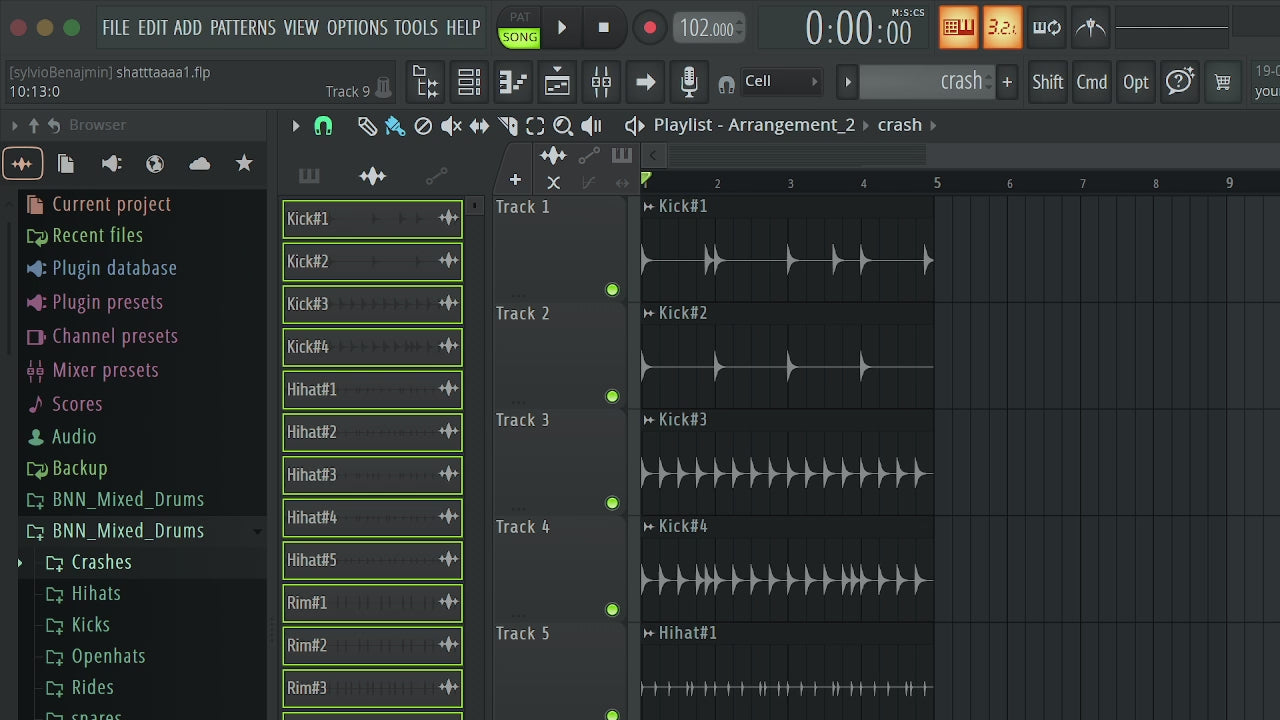Open the playlist options arrow menu
This screenshot has width=1280, height=720.
click(296, 126)
